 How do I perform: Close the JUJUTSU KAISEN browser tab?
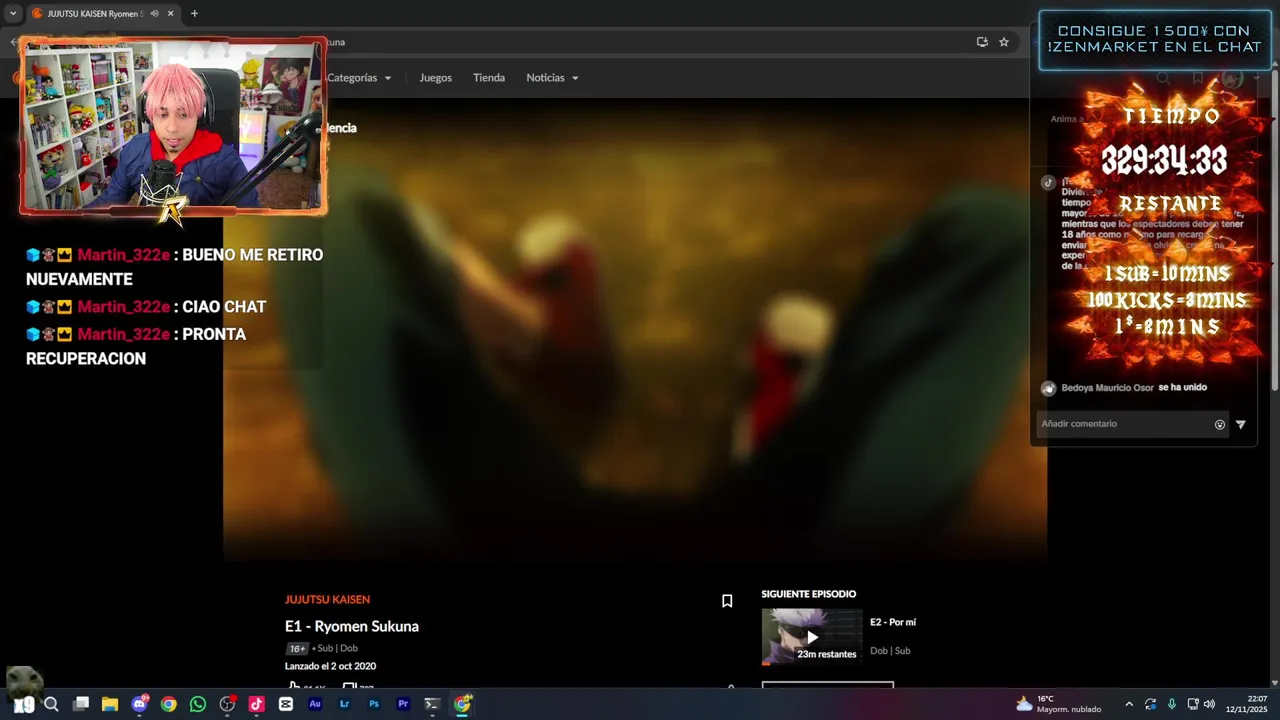pos(170,13)
